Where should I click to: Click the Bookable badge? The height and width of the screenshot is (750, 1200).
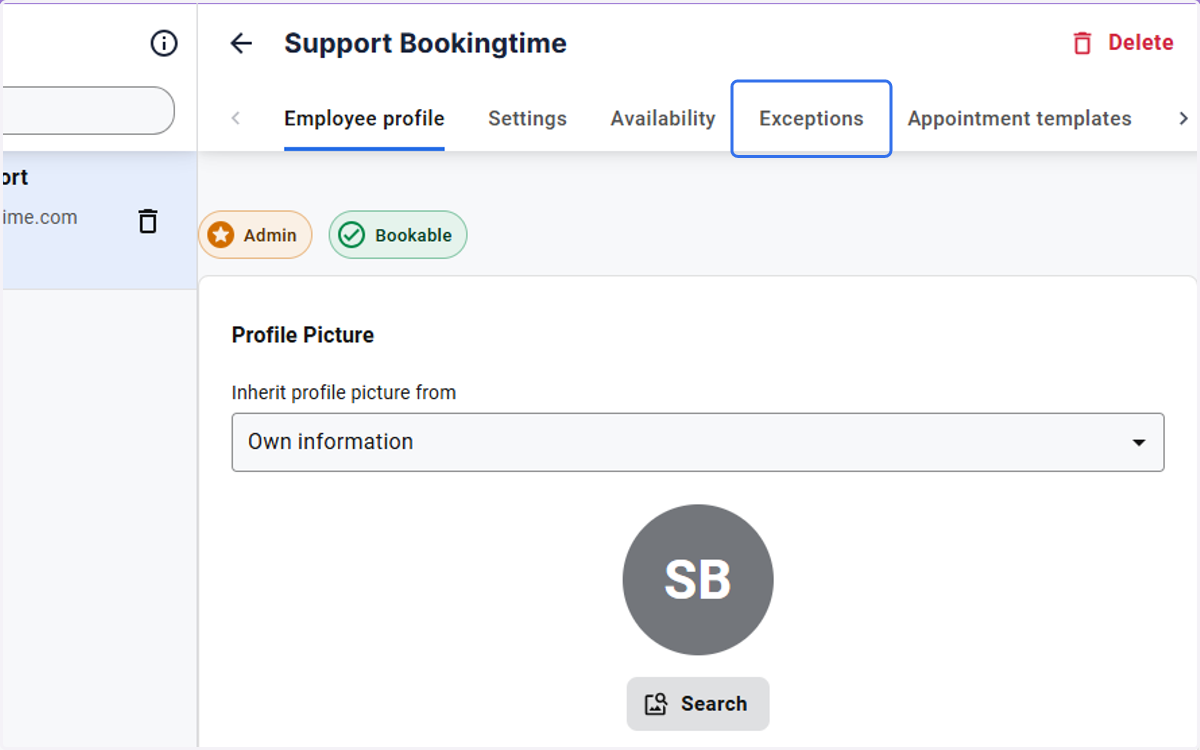pyautogui.click(x=398, y=235)
